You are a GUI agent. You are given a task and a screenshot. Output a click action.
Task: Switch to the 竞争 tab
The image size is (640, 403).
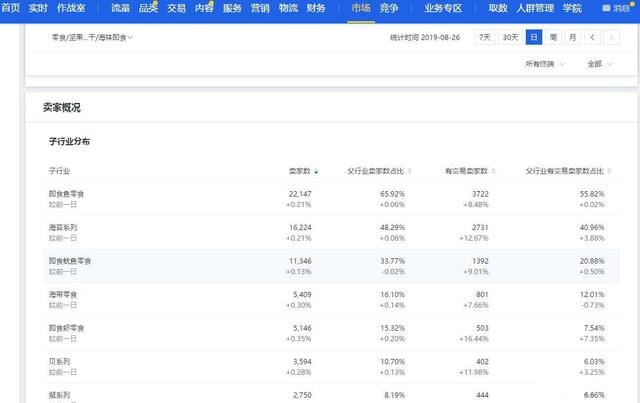[x=389, y=8]
